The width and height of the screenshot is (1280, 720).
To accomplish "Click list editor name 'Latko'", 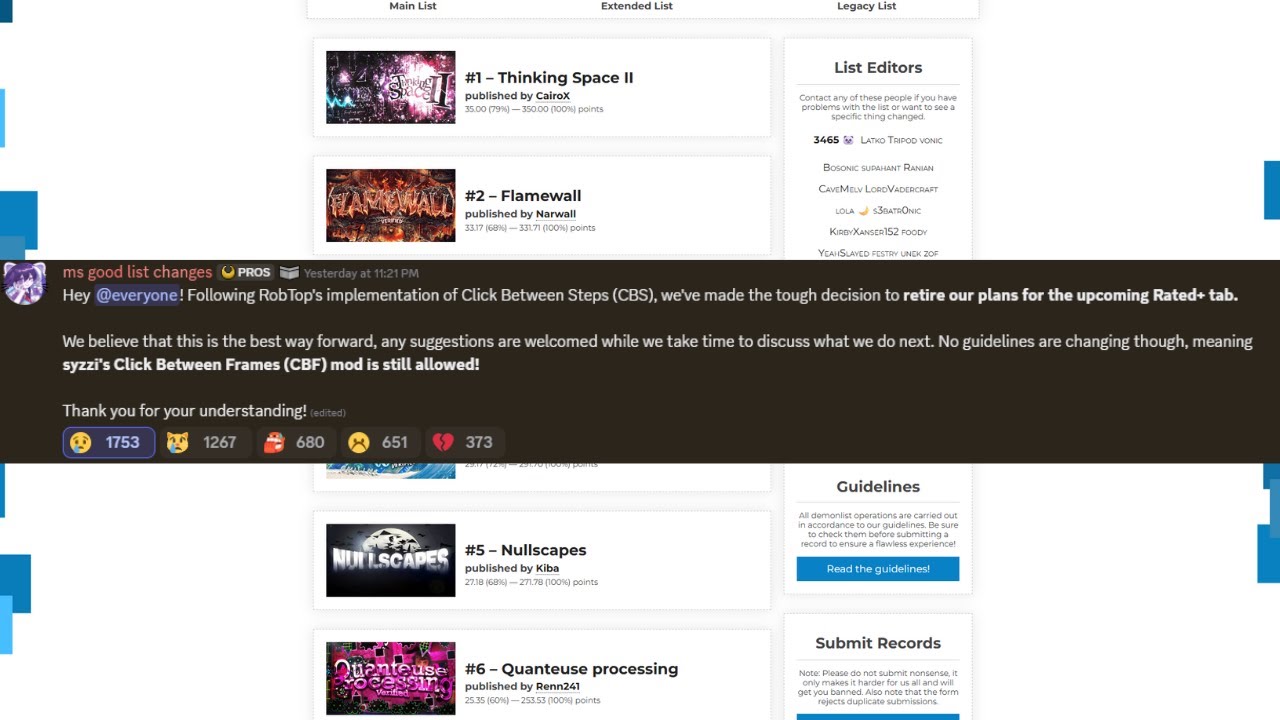I will pyautogui.click(x=872, y=141).
